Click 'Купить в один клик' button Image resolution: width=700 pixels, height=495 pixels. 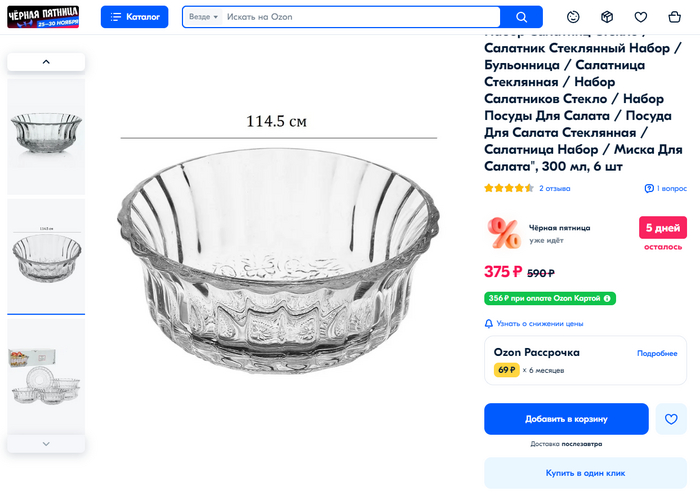(585, 473)
